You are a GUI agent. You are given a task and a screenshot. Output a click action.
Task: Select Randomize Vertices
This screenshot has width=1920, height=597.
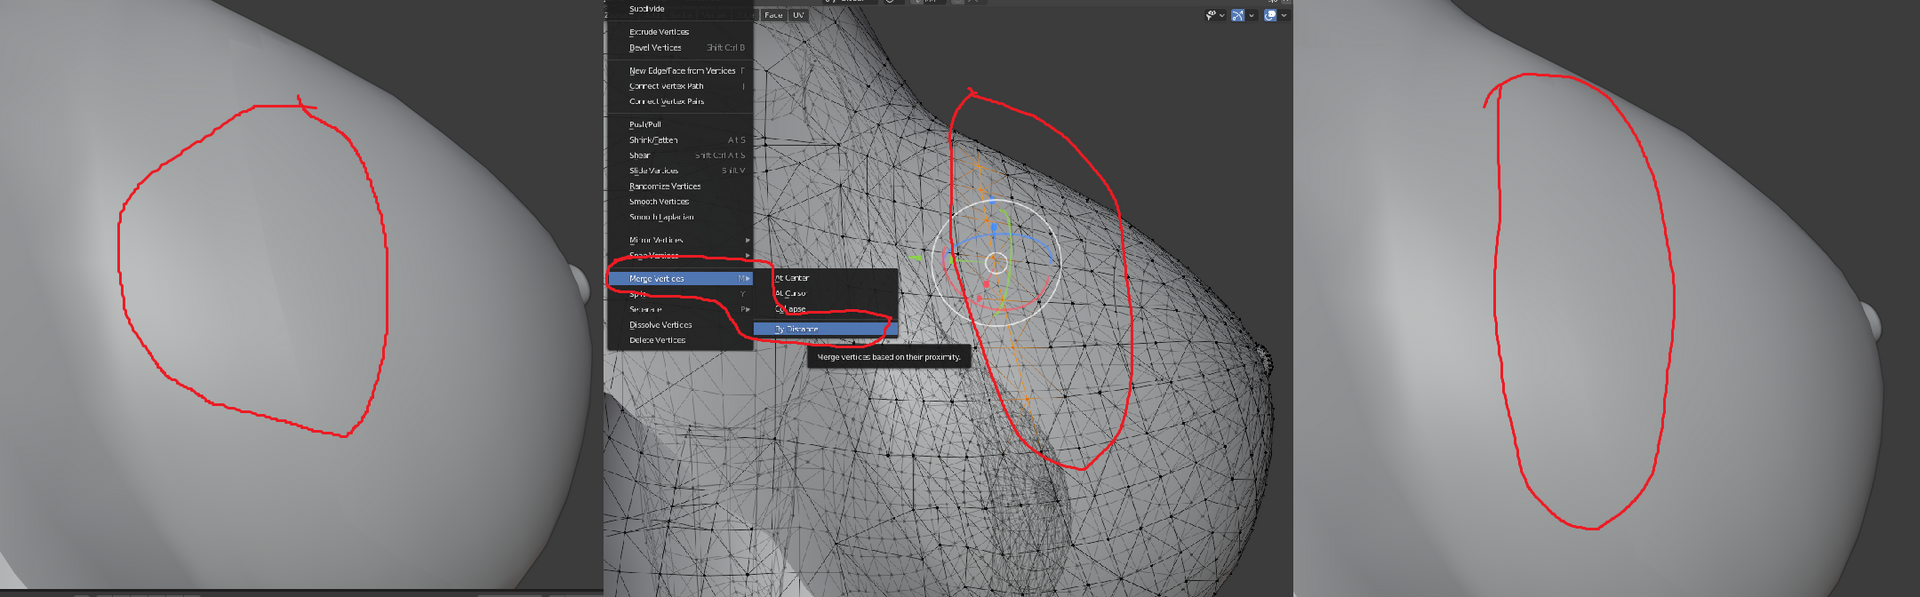coord(679,186)
